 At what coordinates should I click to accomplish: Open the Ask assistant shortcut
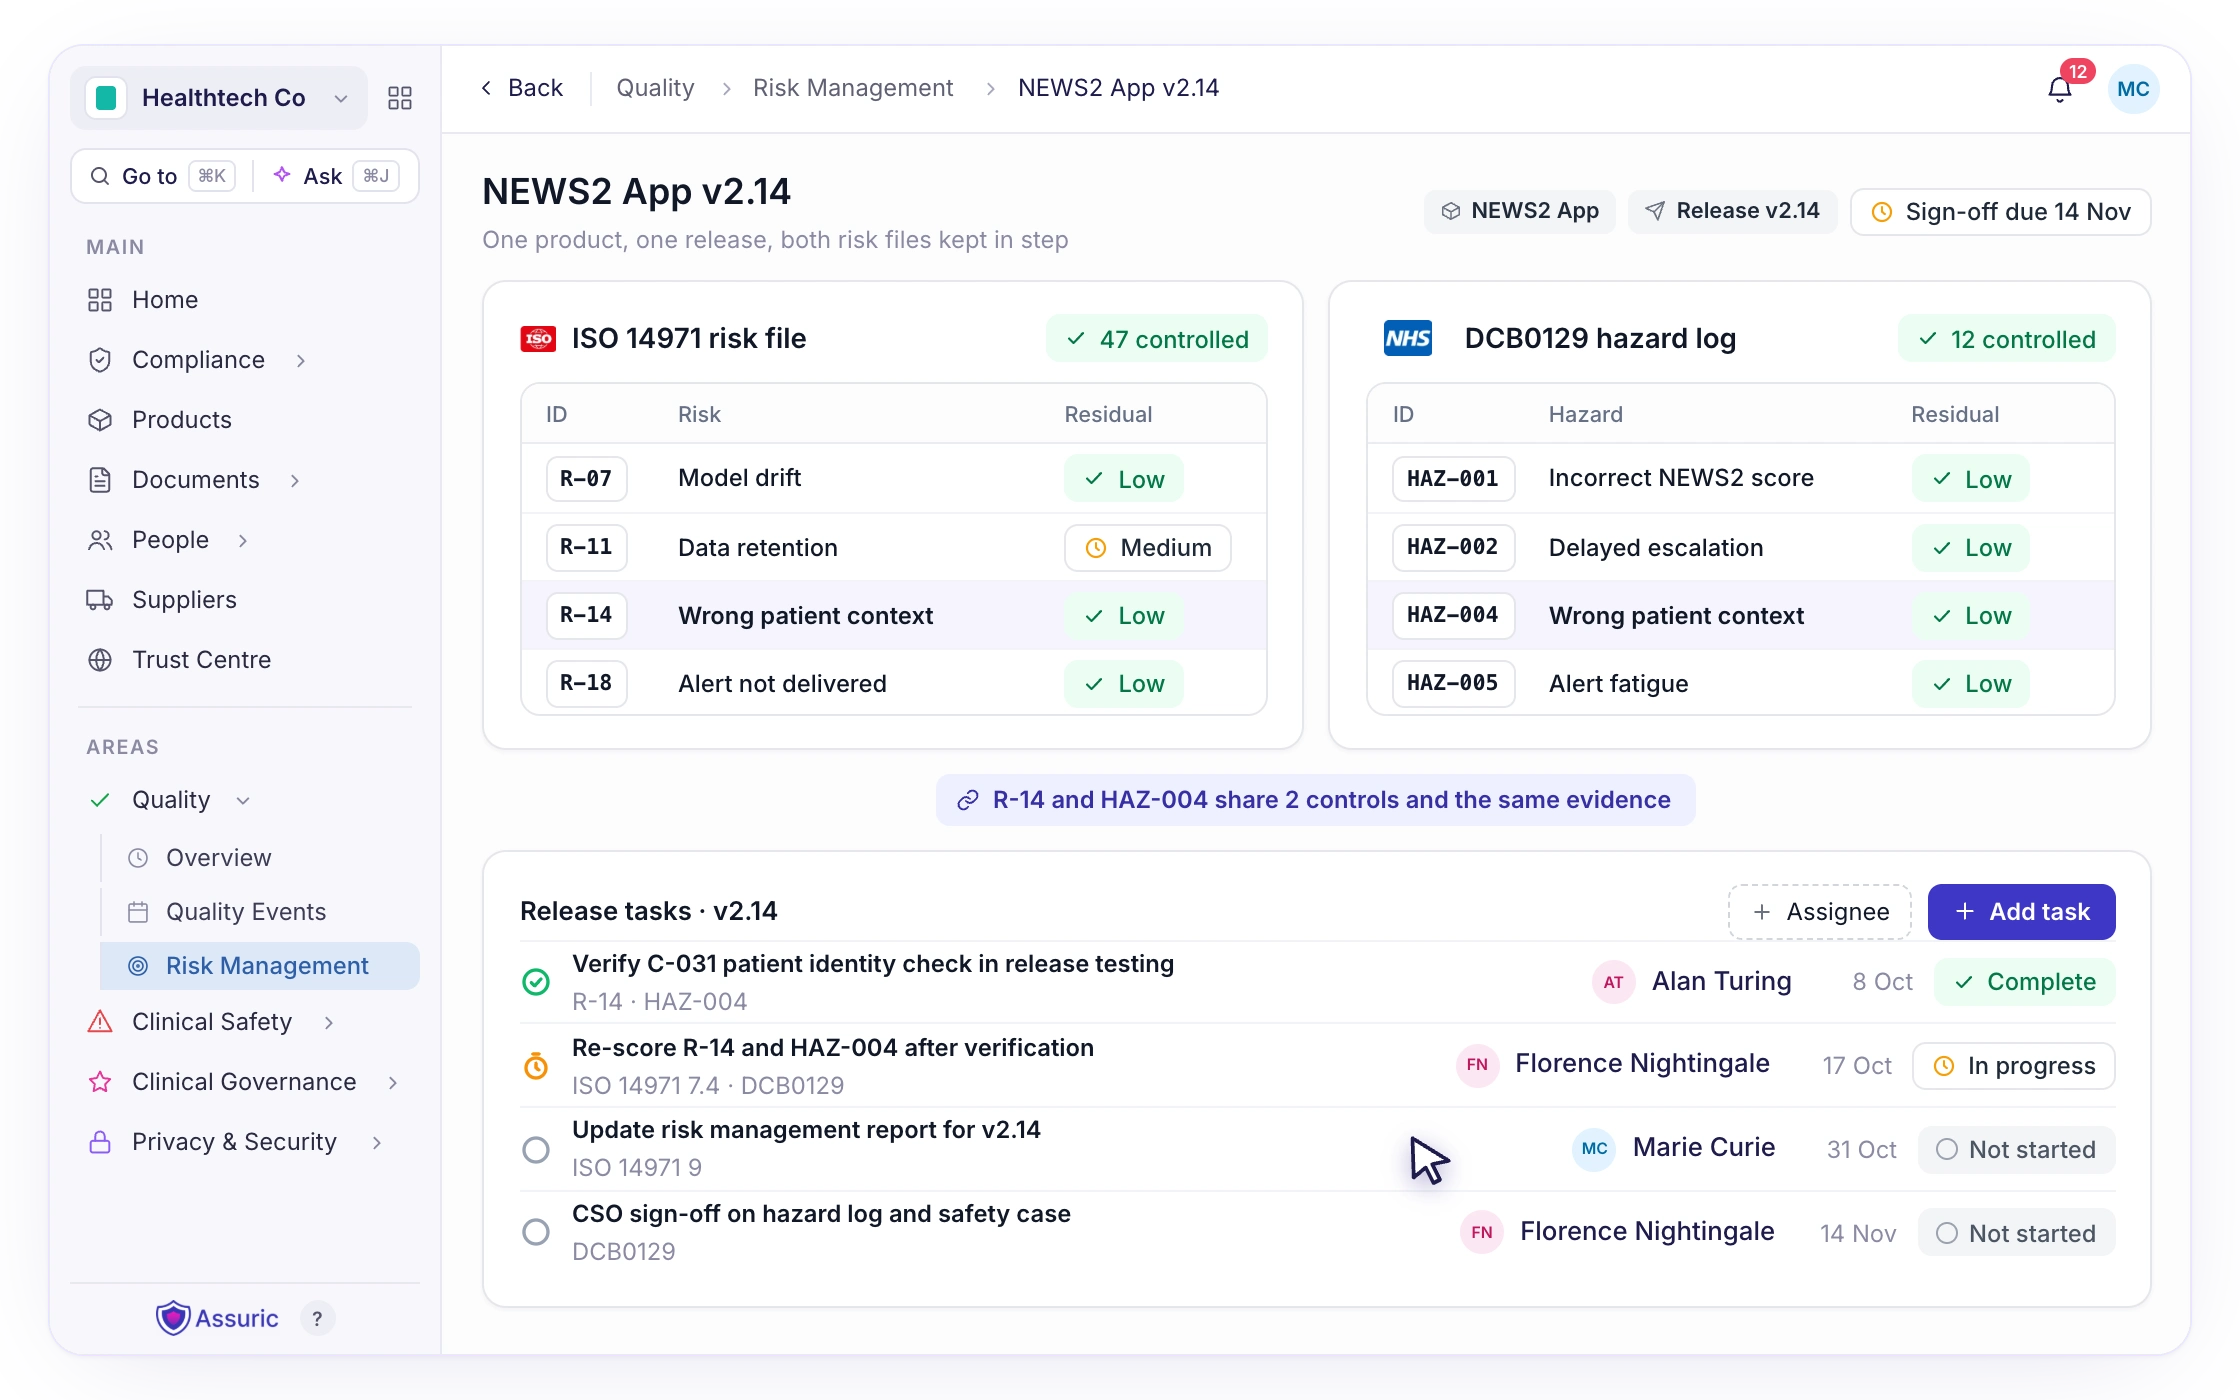(x=336, y=176)
